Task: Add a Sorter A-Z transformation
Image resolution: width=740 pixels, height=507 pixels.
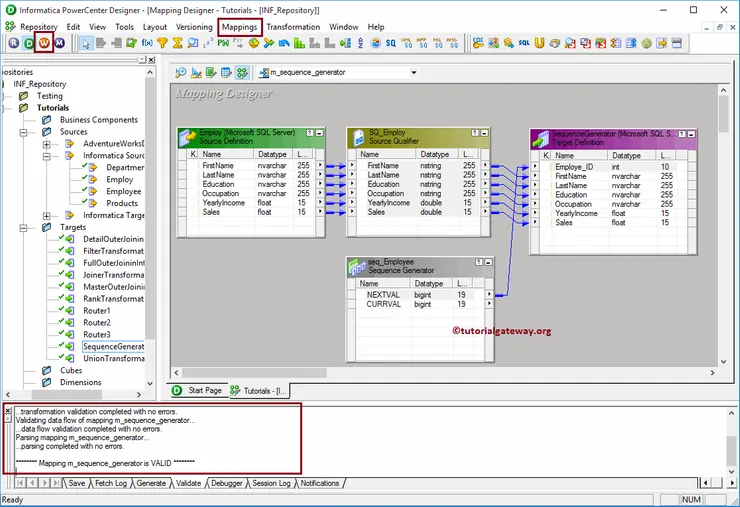Action: 361,43
